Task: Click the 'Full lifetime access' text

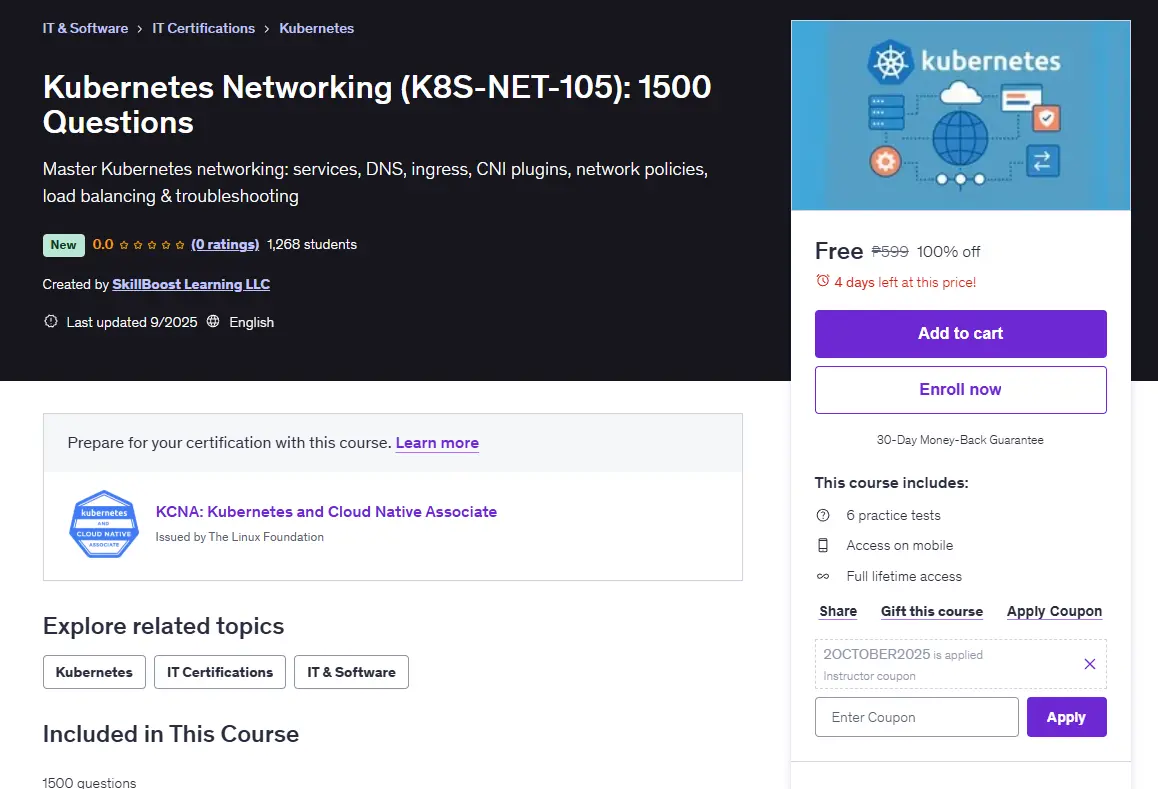Action: 904,576
